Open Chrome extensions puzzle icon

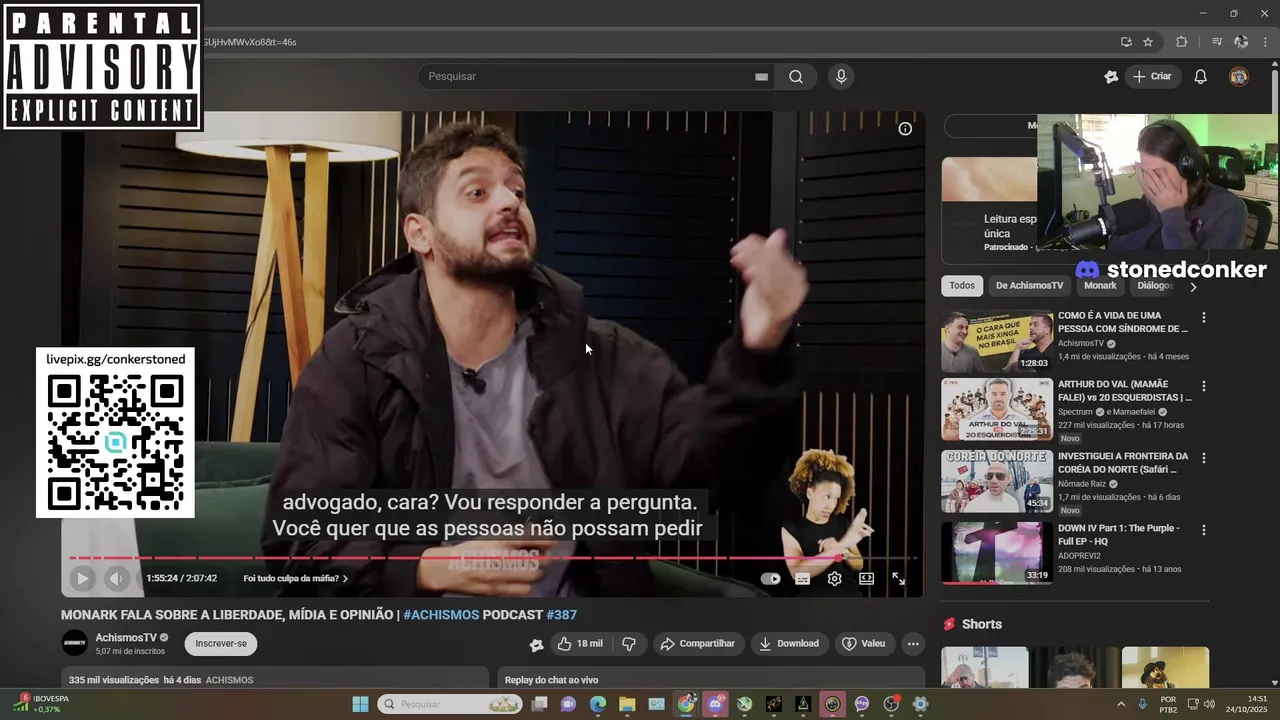[1181, 42]
